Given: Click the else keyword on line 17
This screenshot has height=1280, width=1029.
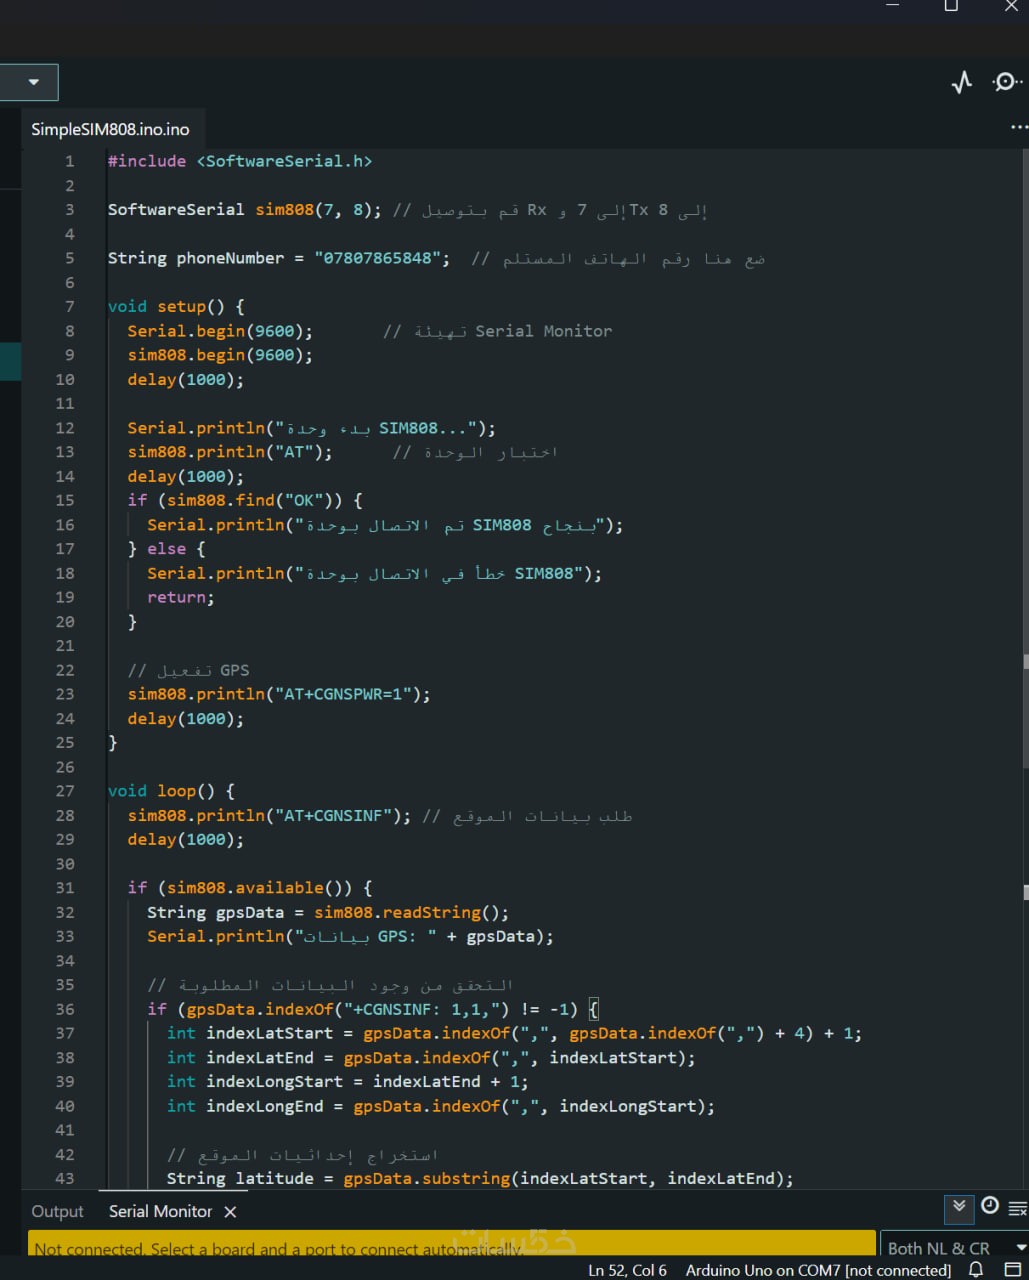Looking at the screenshot, I should [166, 549].
